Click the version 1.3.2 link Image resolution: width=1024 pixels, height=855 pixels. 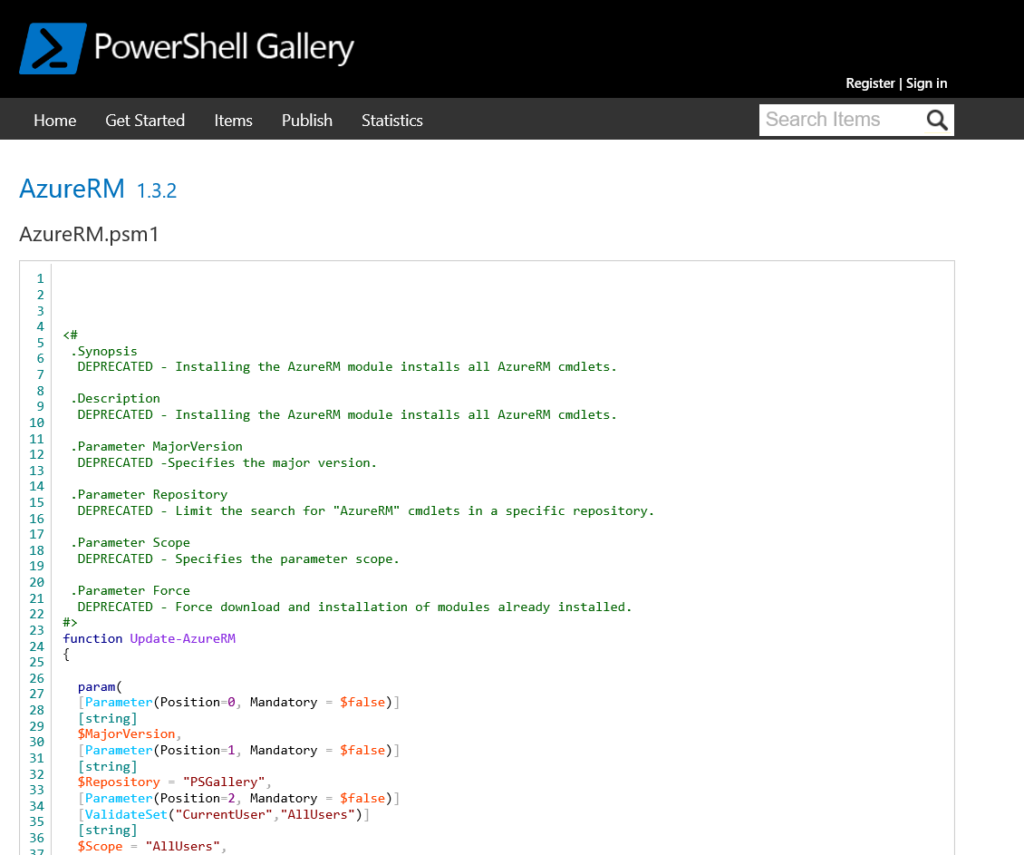[x=156, y=190]
